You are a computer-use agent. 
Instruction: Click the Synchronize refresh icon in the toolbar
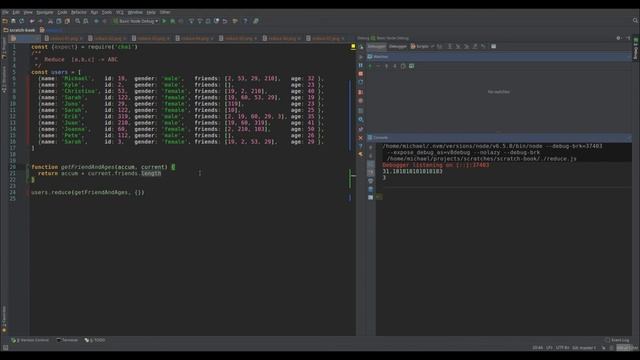[22, 21]
